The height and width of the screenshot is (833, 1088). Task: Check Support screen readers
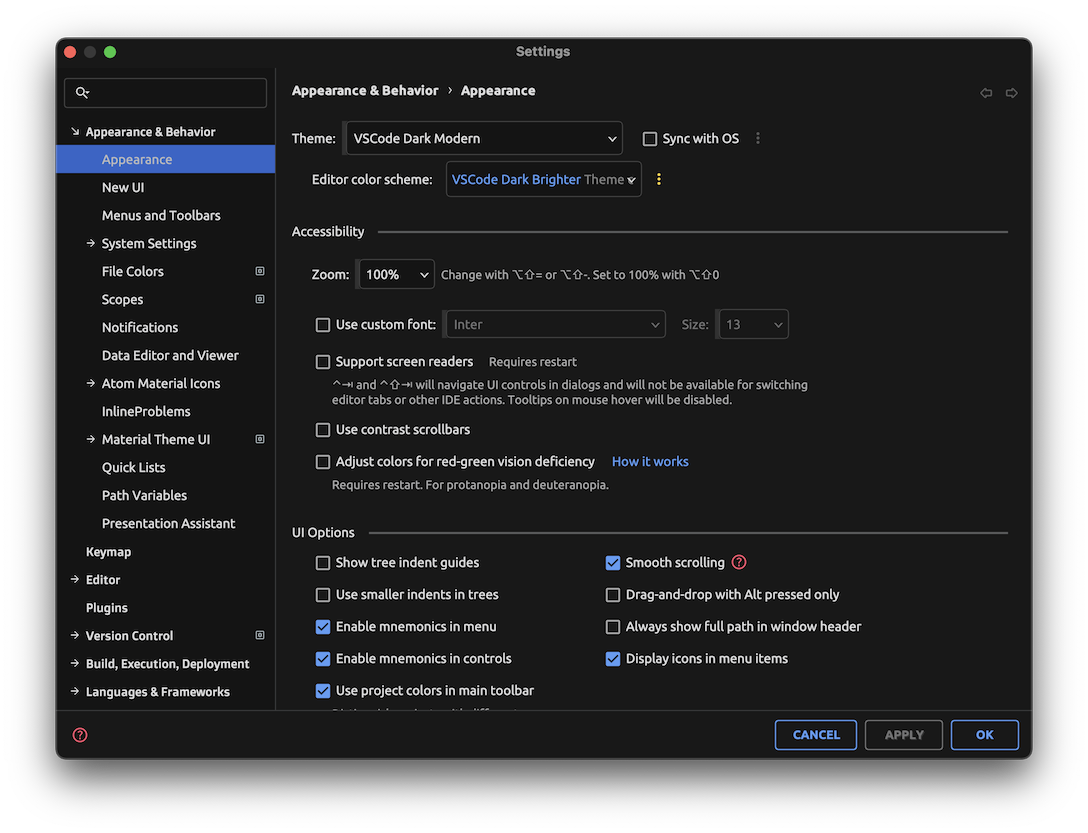[323, 362]
